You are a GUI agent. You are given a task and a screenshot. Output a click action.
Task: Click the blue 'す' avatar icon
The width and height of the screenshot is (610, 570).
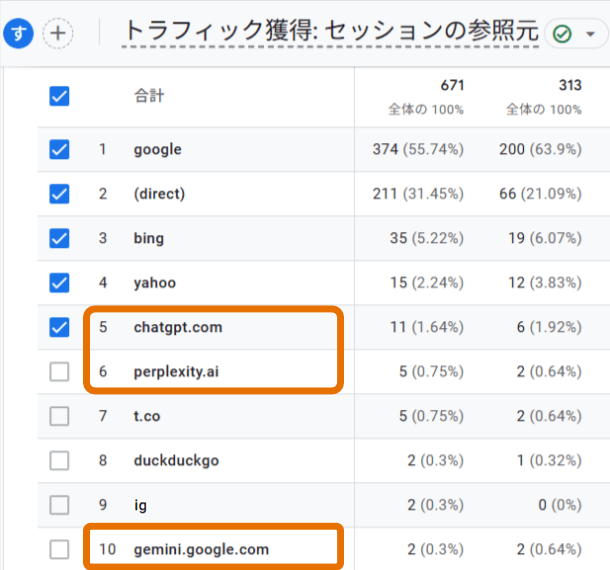[x=19, y=33]
